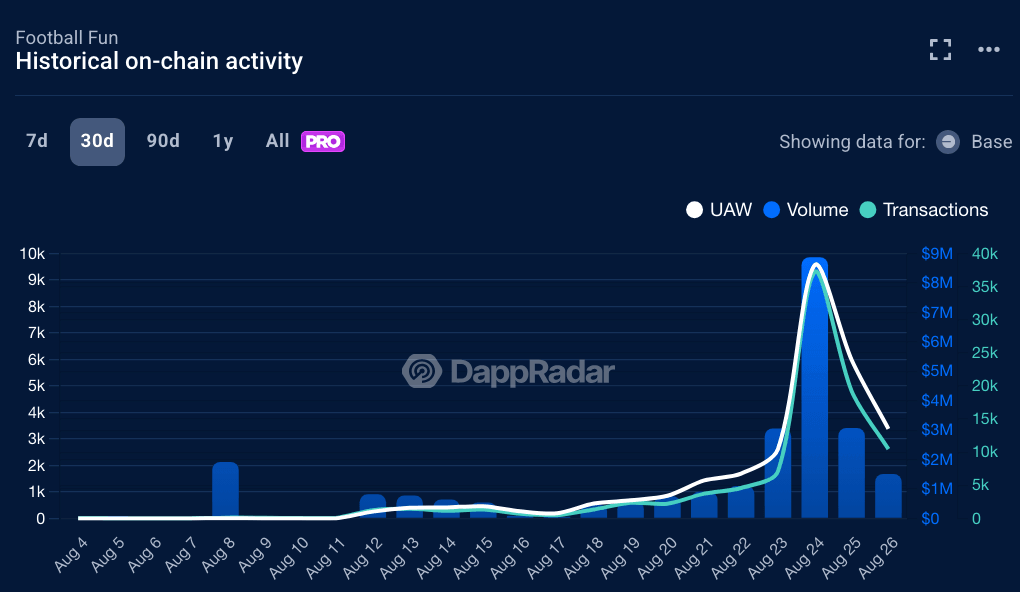
Task: Click the Aug 26 volume bar
Action: tap(888, 496)
